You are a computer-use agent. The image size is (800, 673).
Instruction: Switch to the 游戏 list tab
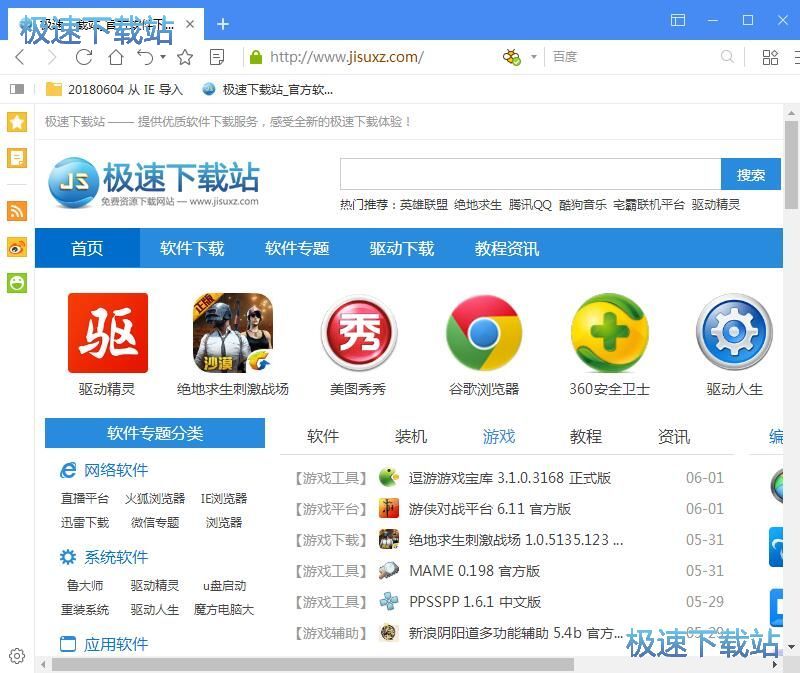pyautogui.click(x=498, y=436)
